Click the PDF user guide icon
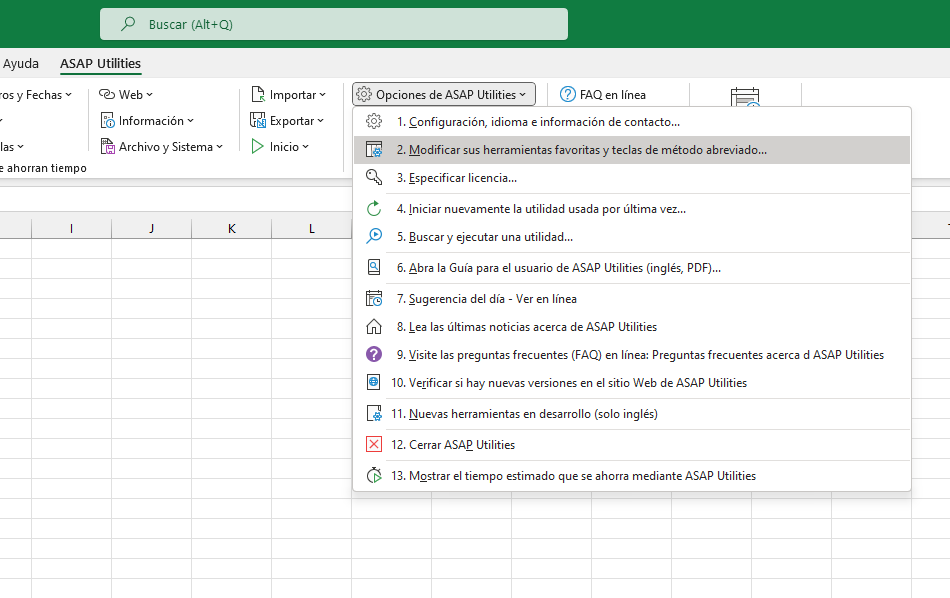The width and height of the screenshot is (950, 598). pyautogui.click(x=374, y=267)
